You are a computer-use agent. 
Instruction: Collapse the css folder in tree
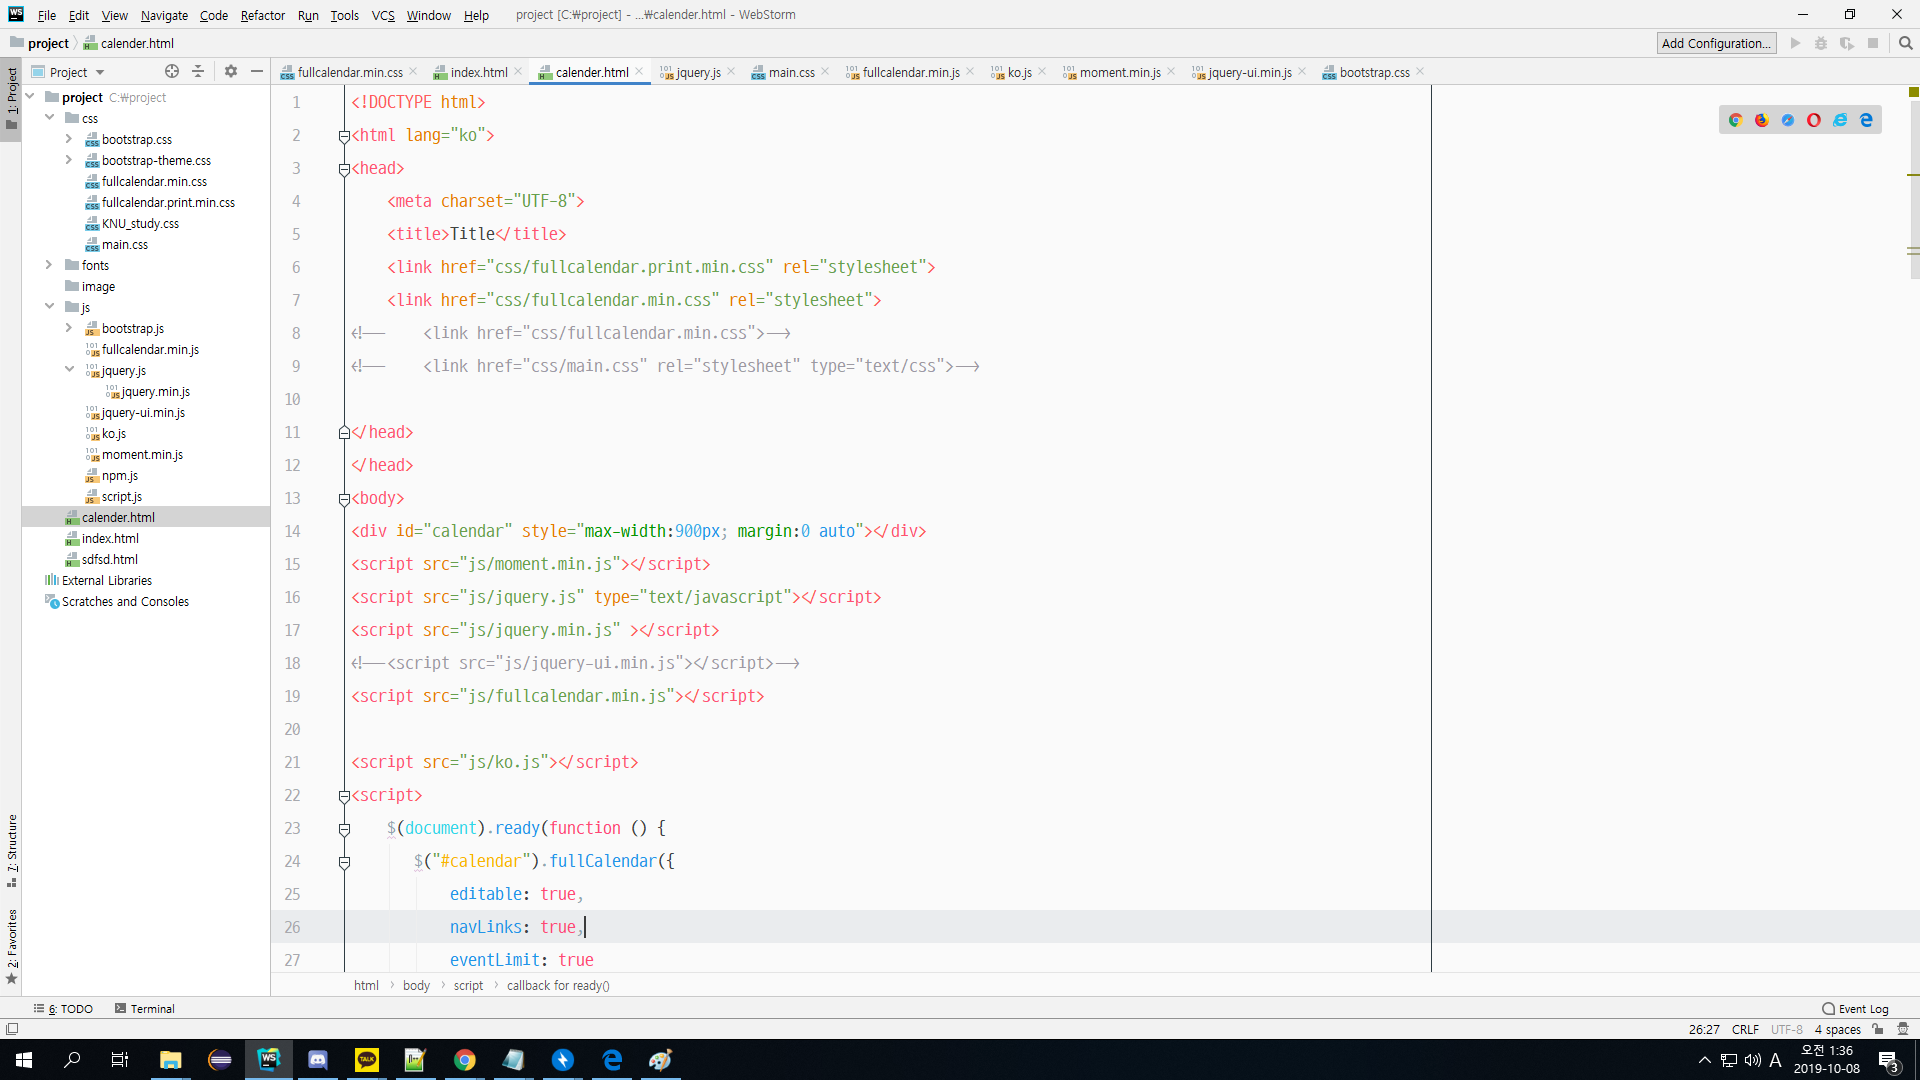tap(49, 118)
